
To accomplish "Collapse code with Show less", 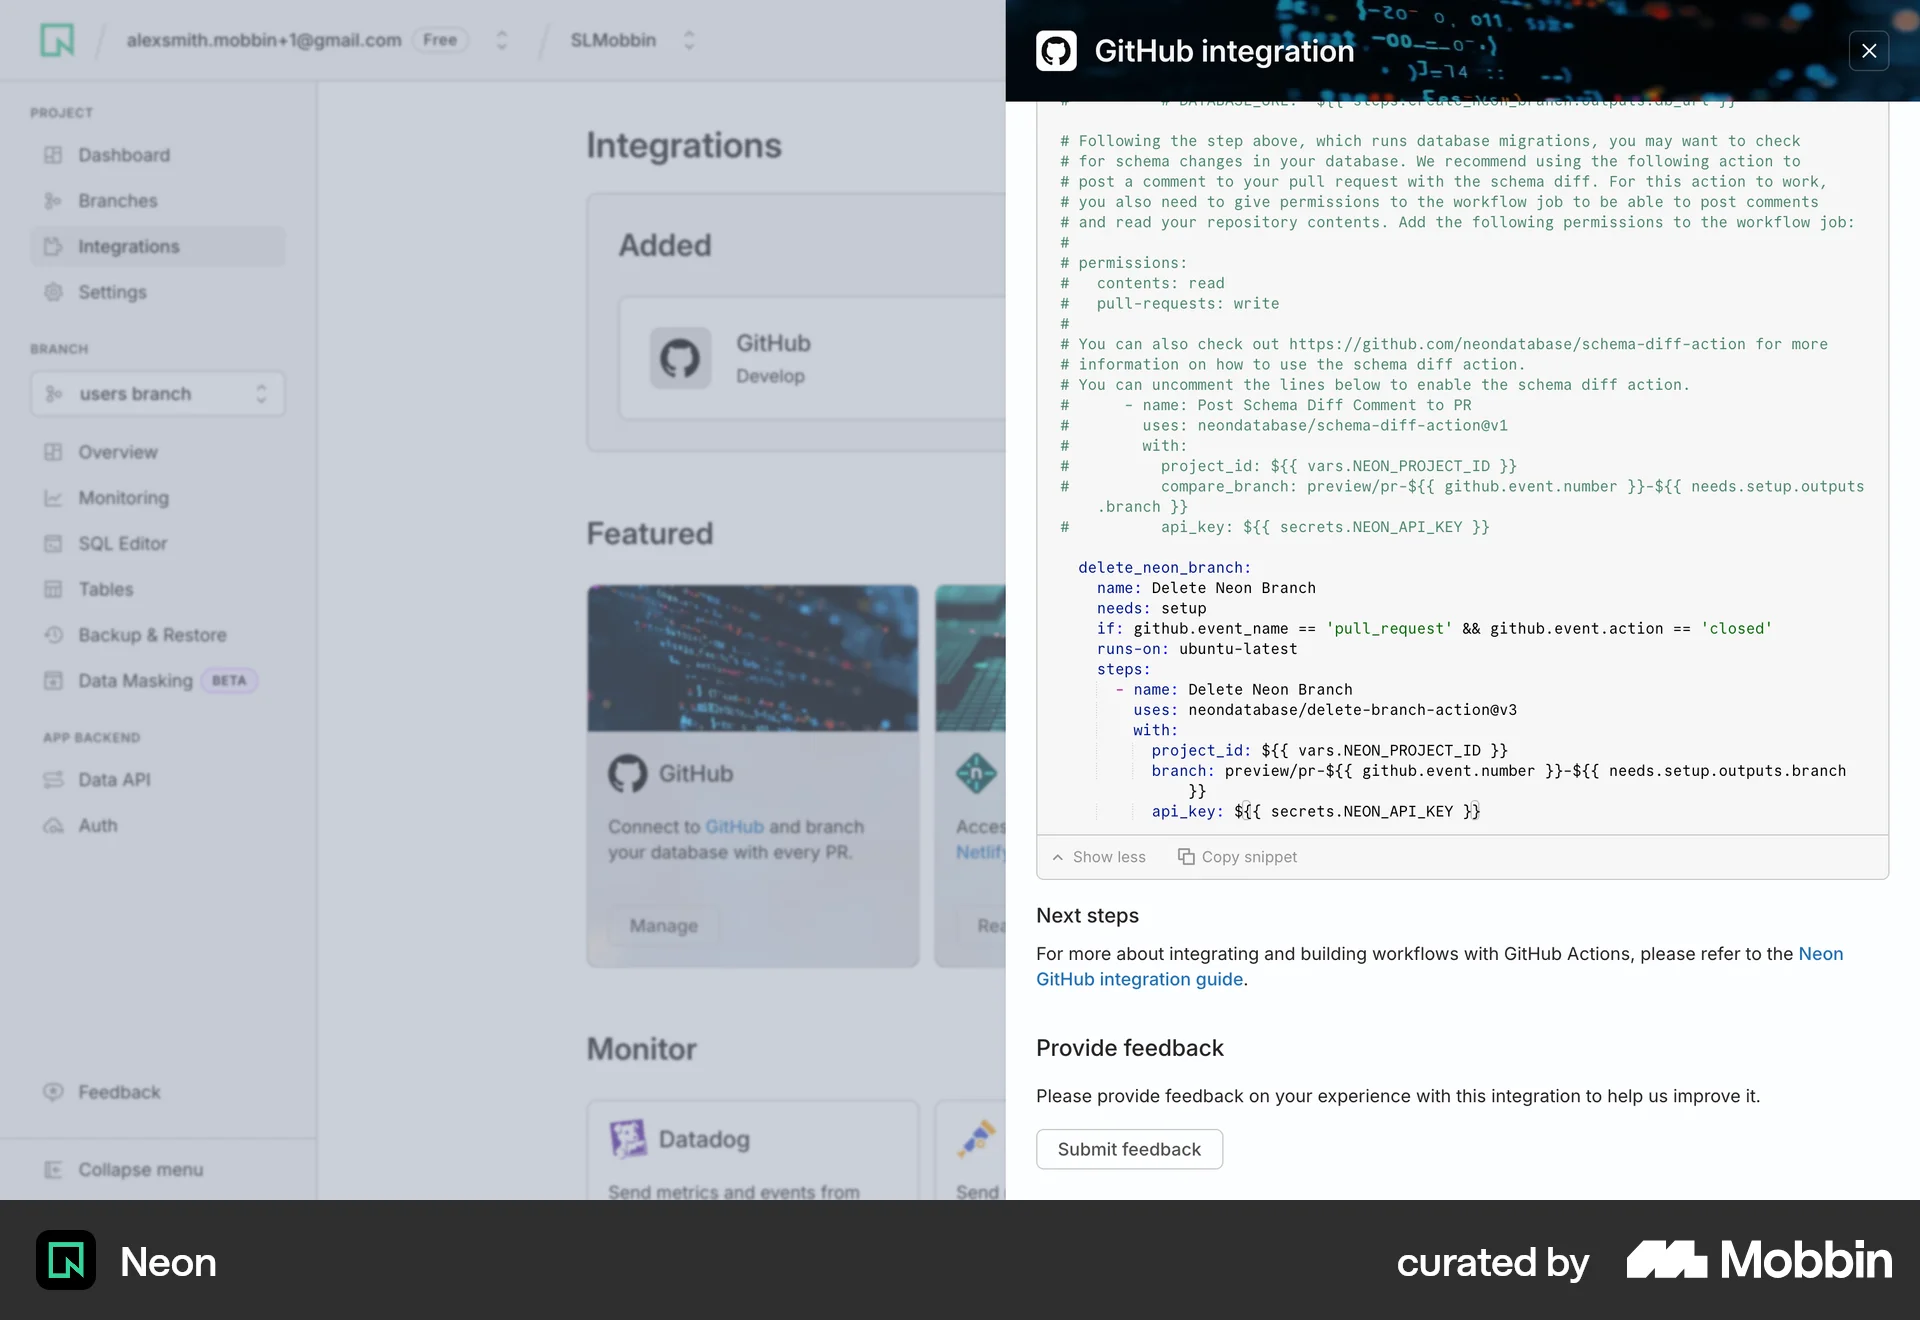I will pyautogui.click(x=1099, y=857).
